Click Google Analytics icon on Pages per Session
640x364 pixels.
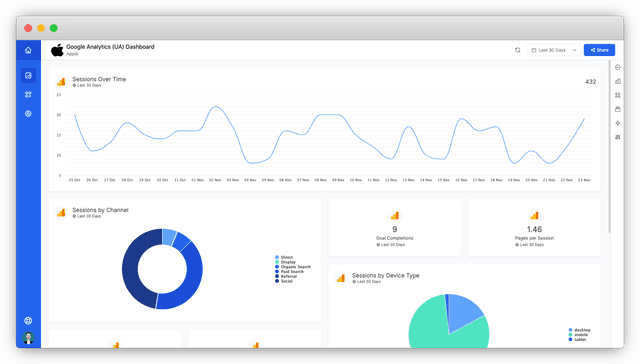click(x=534, y=215)
